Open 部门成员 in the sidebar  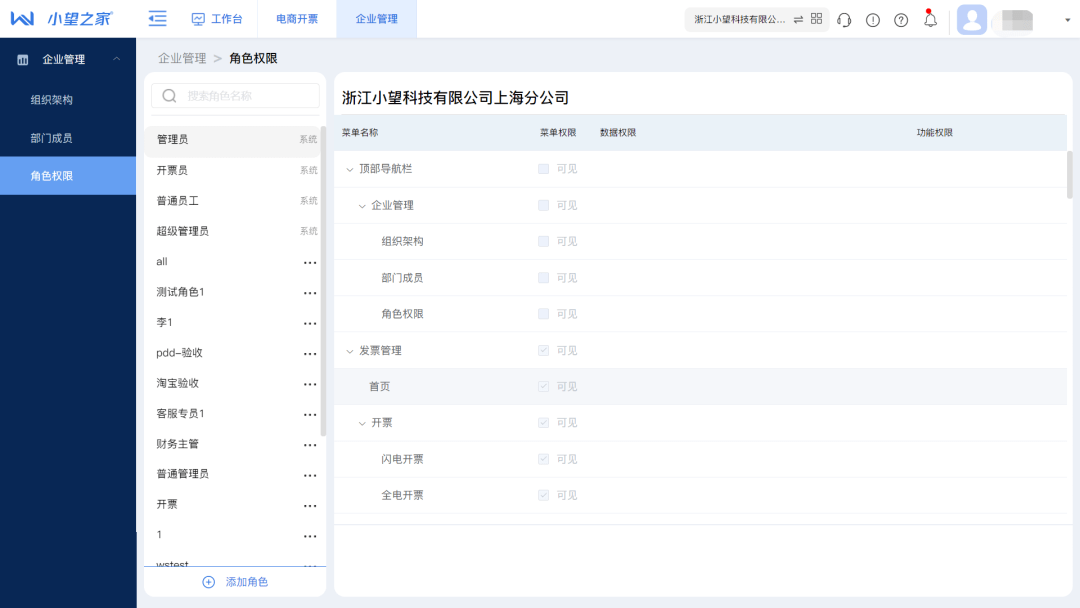pyautogui.click(x=51, y=138)
